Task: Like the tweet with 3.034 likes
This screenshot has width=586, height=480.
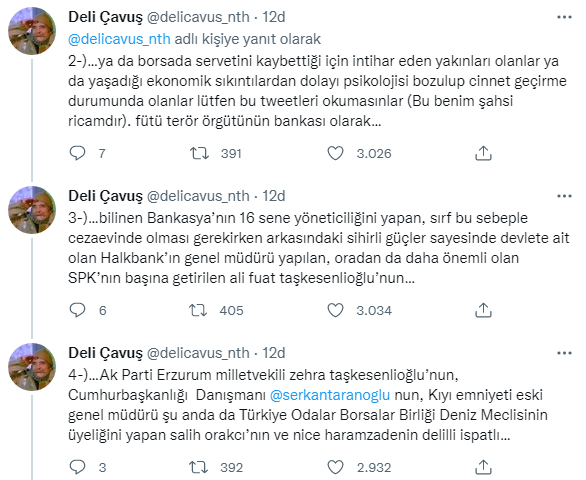Action: click(x=335, y=310)
